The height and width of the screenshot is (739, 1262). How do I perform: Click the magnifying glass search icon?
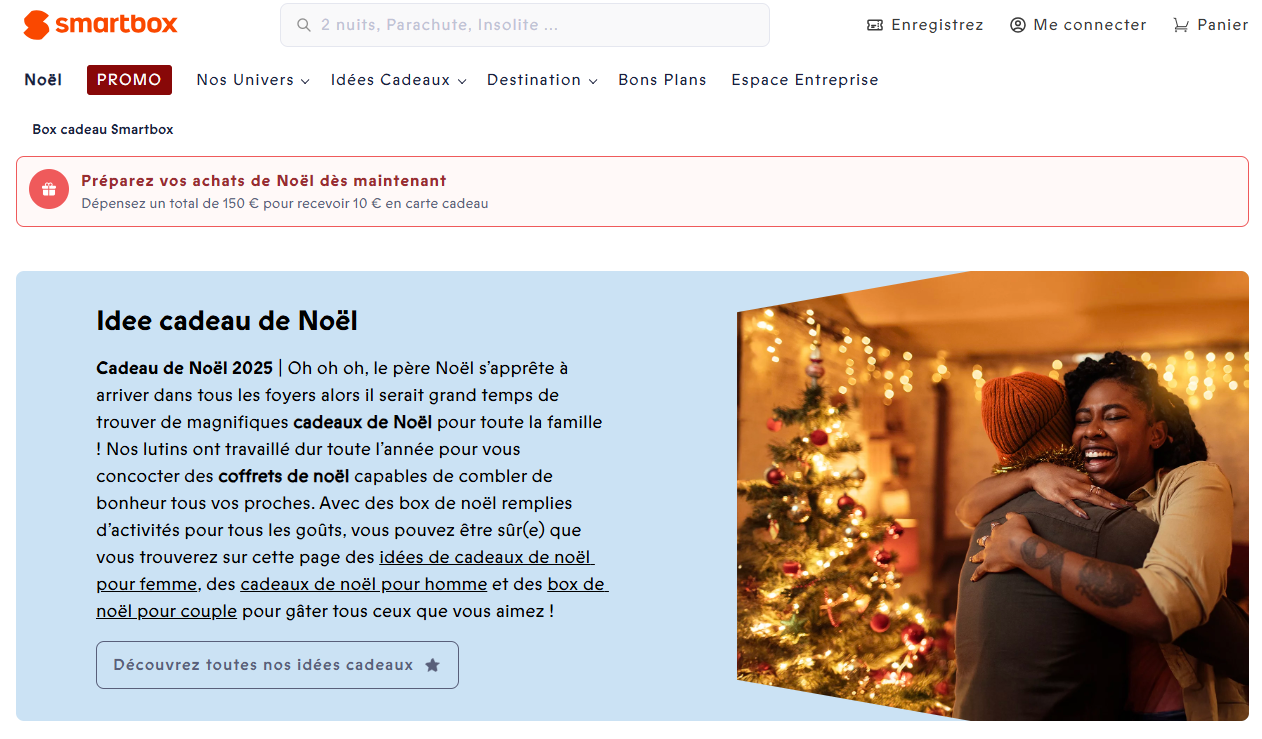tap(301, 25)
